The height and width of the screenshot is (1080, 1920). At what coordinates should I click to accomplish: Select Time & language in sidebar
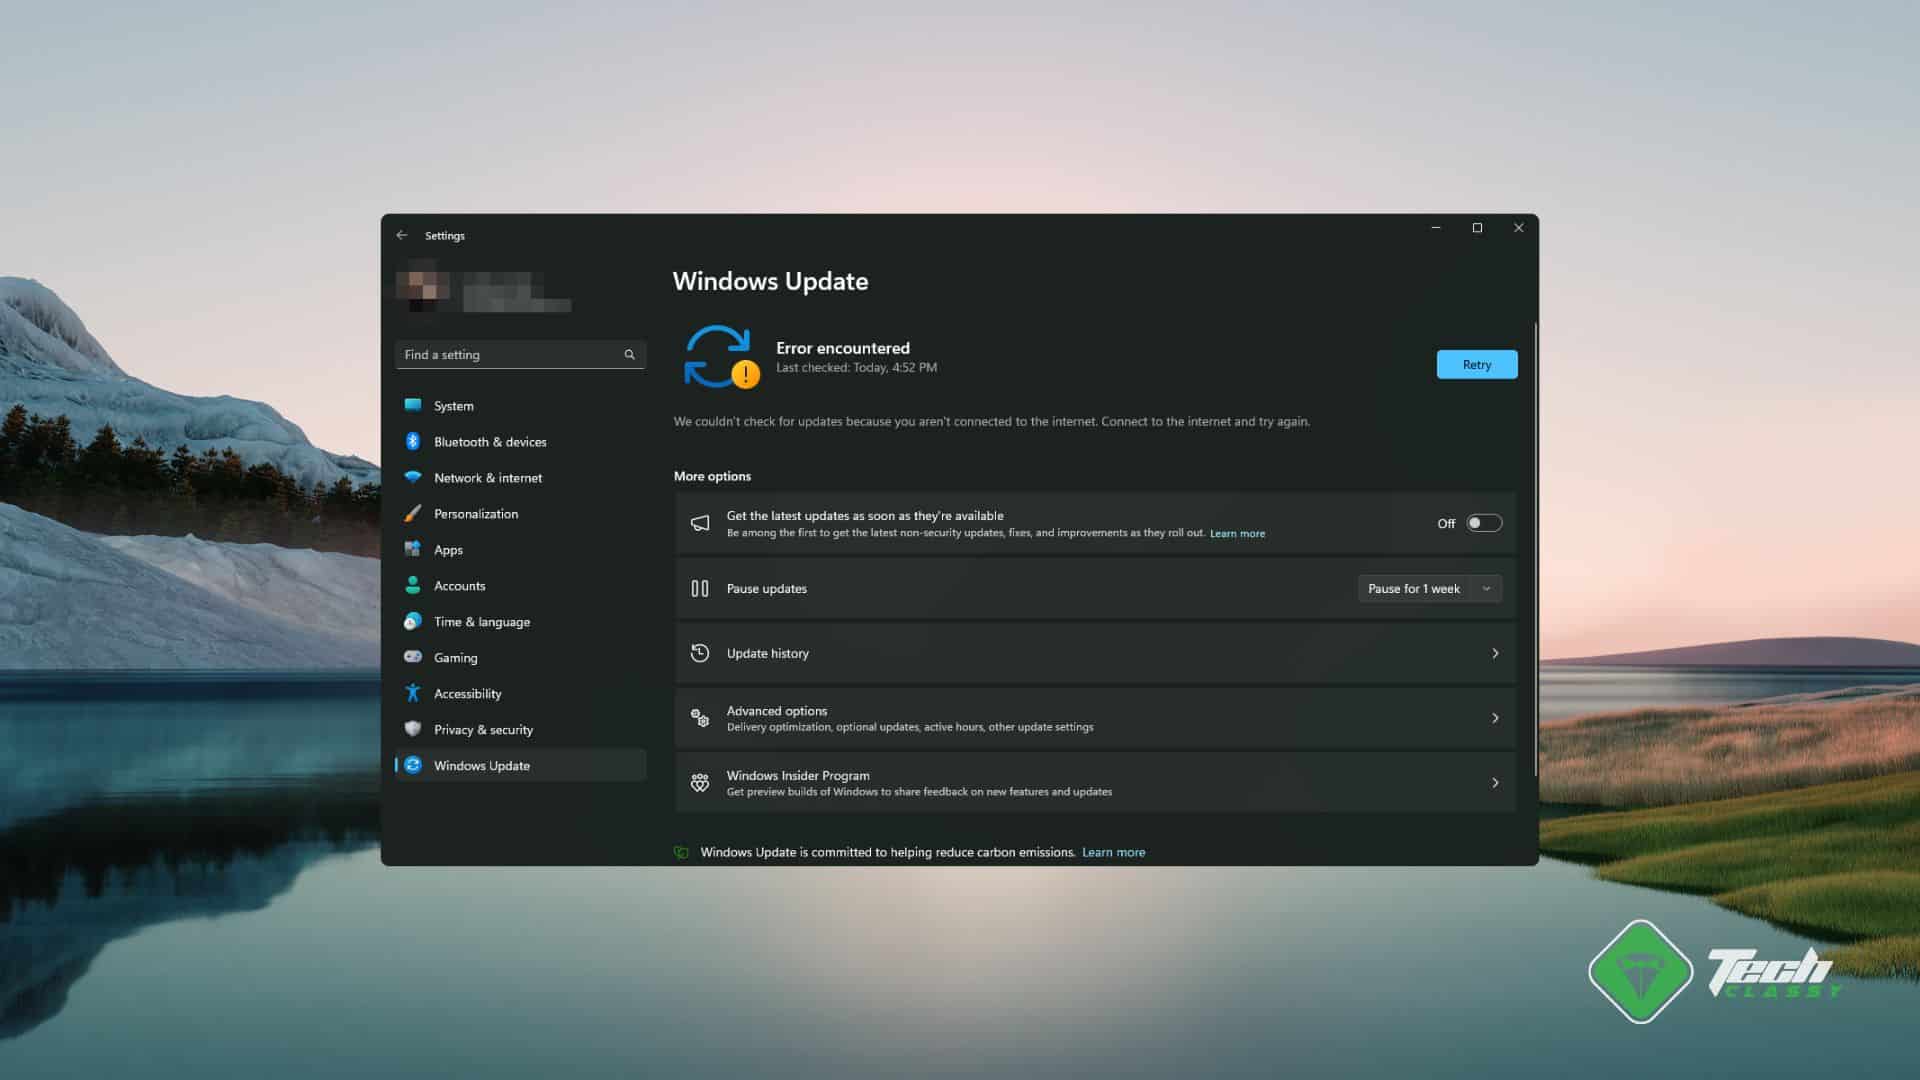pos(481,622)
